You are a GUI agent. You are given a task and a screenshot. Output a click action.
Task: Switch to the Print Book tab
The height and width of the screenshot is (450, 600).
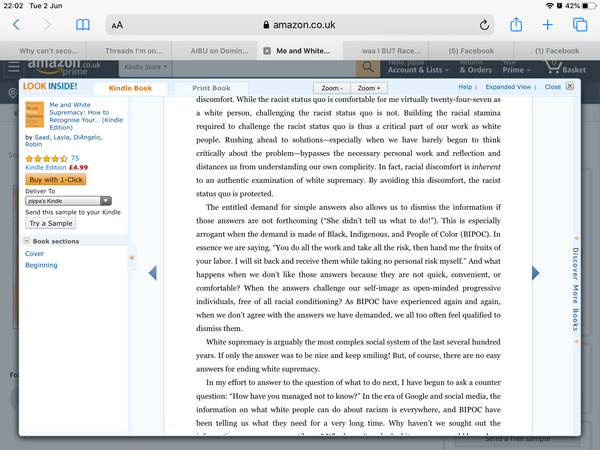pos(211,88)
